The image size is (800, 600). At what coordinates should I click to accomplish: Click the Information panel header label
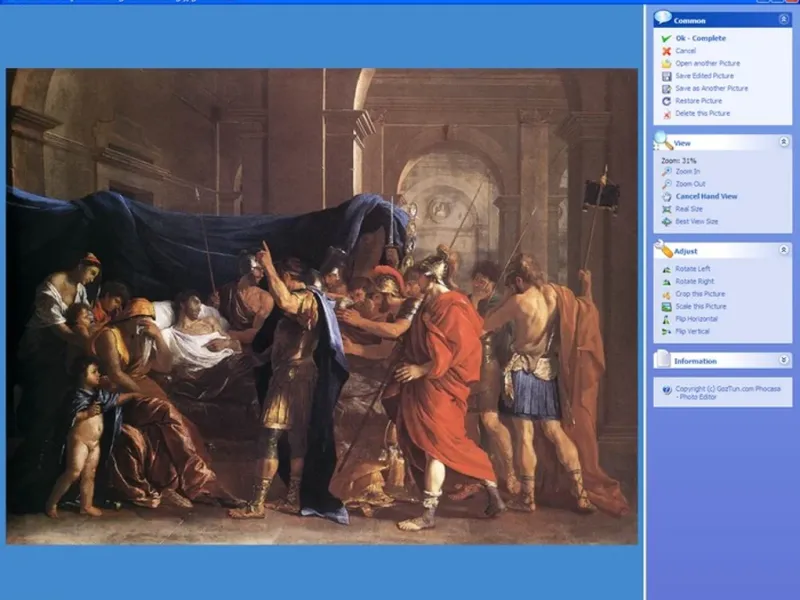695,361
